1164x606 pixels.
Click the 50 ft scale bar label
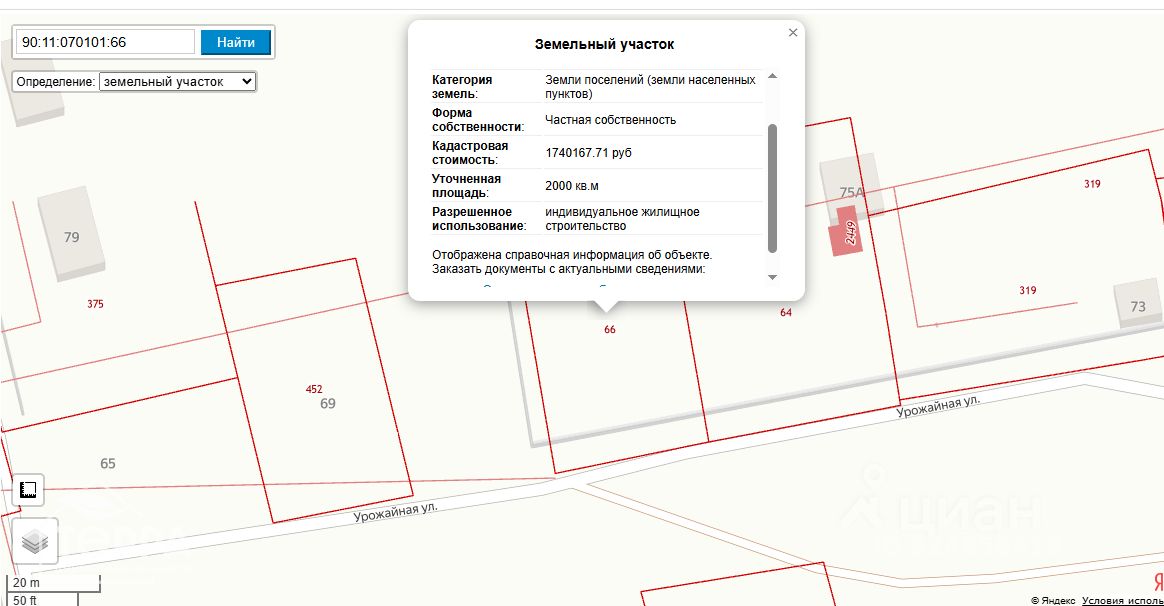24,599
